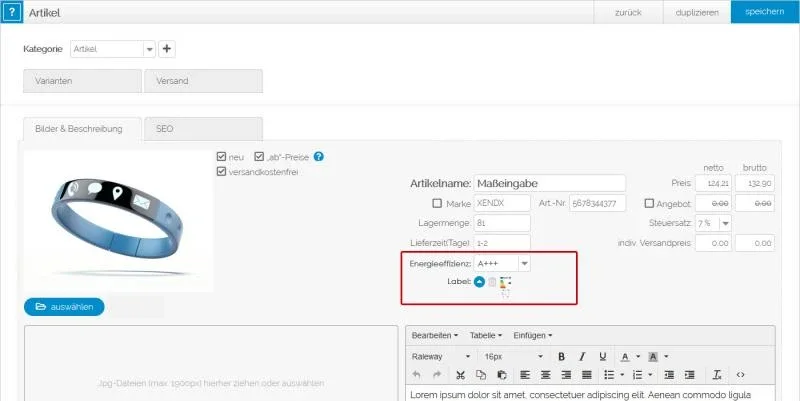The width and height of the screenshot is (800, 401).
Task: Add a category with the plus icon
Action: click(x=167, y=49)
